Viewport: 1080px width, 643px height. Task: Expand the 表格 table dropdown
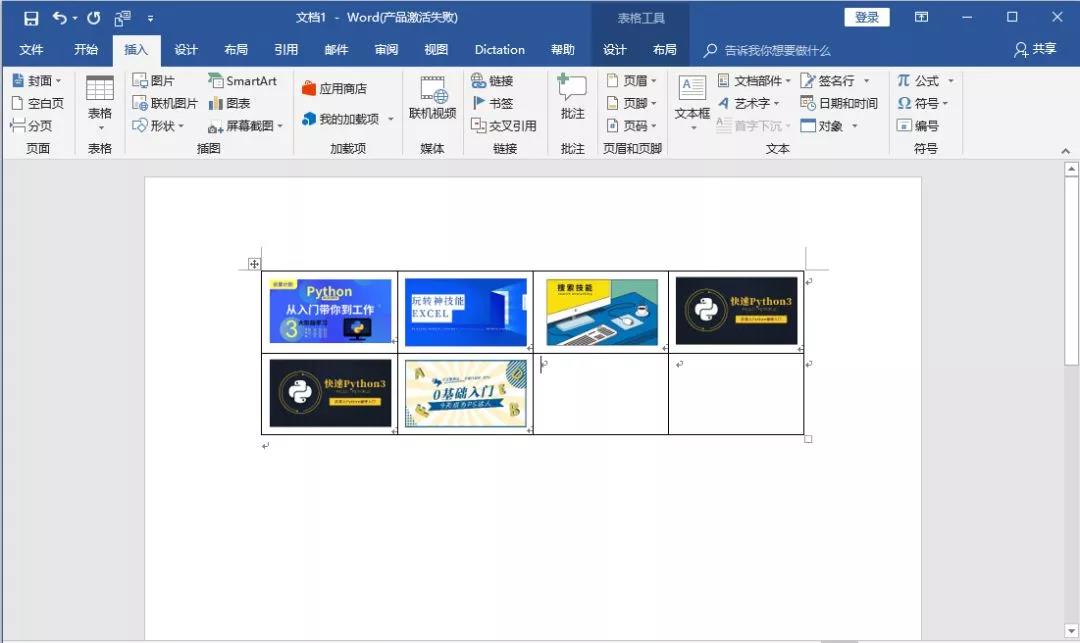click(100, 127)
